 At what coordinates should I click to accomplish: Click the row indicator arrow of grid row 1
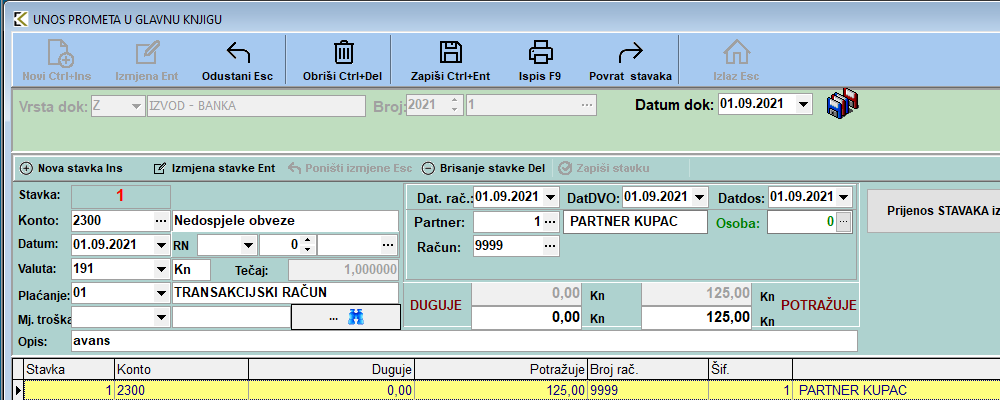[x=18, y=390]
